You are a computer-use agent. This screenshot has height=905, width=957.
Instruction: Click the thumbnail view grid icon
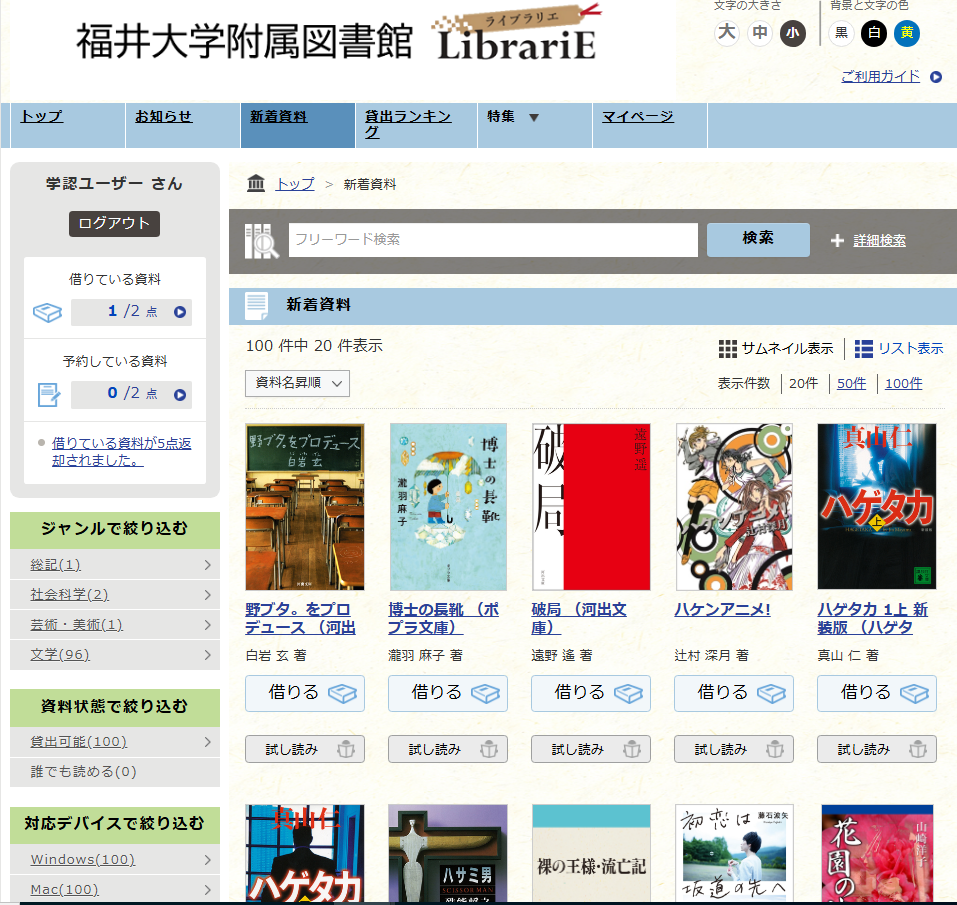click(x=728, y=349)
